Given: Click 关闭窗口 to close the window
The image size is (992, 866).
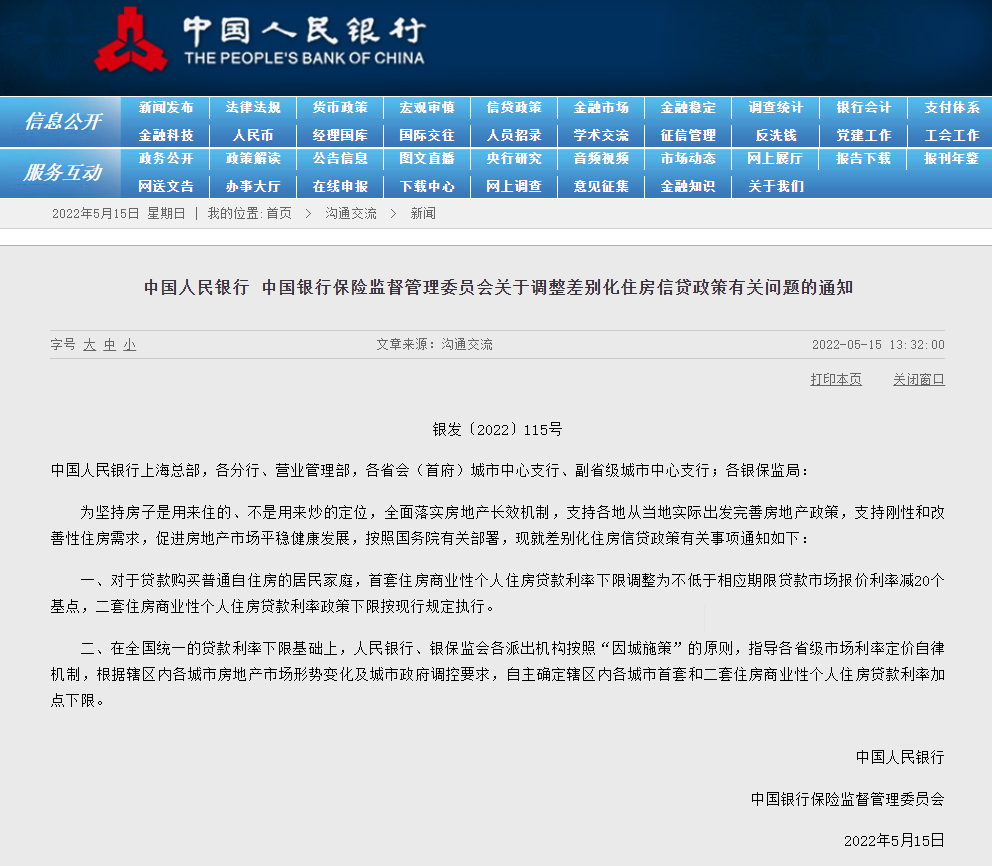Looking at the screenshot, I should click(919, 379).
